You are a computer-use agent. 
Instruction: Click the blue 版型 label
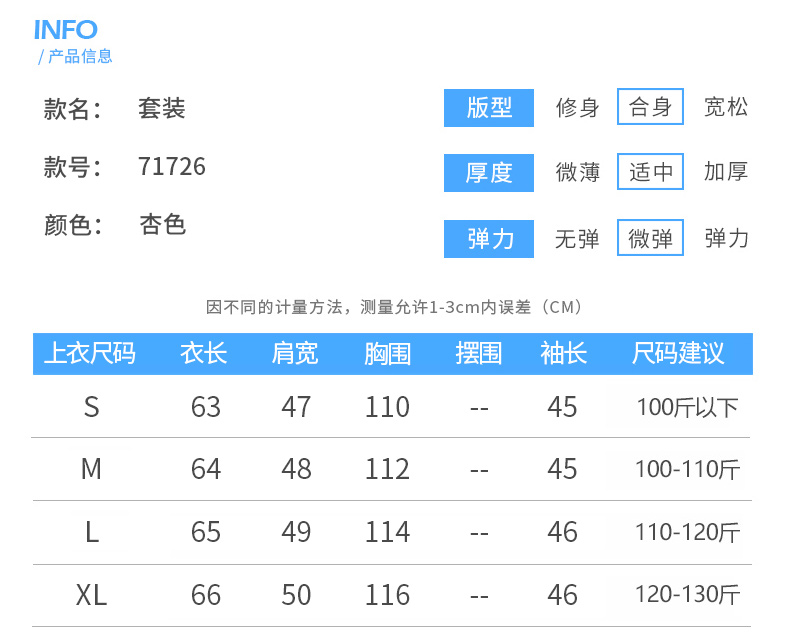coord(489,107)
